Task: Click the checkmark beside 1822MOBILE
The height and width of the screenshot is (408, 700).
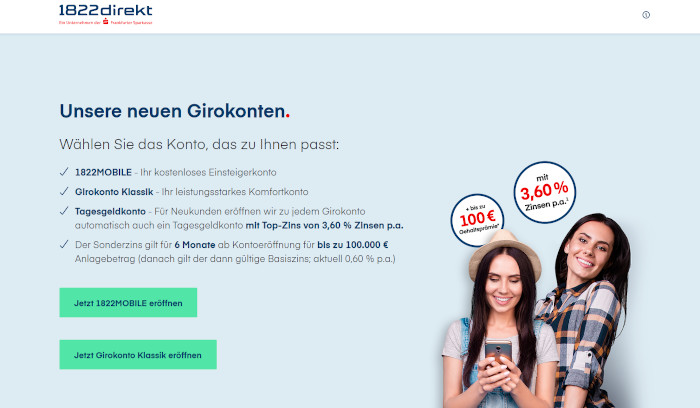Action: [x=64, y=172]
